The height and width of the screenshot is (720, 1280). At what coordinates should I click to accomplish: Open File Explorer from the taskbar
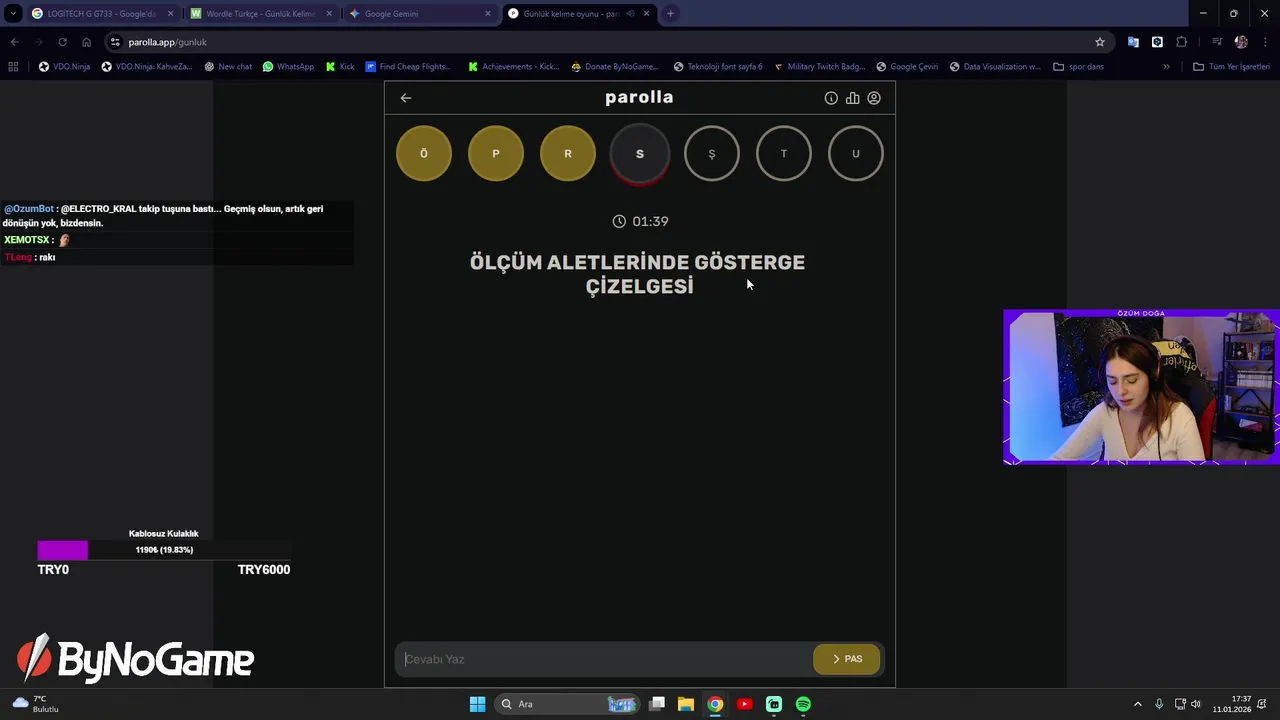click(x=686, y=704)
